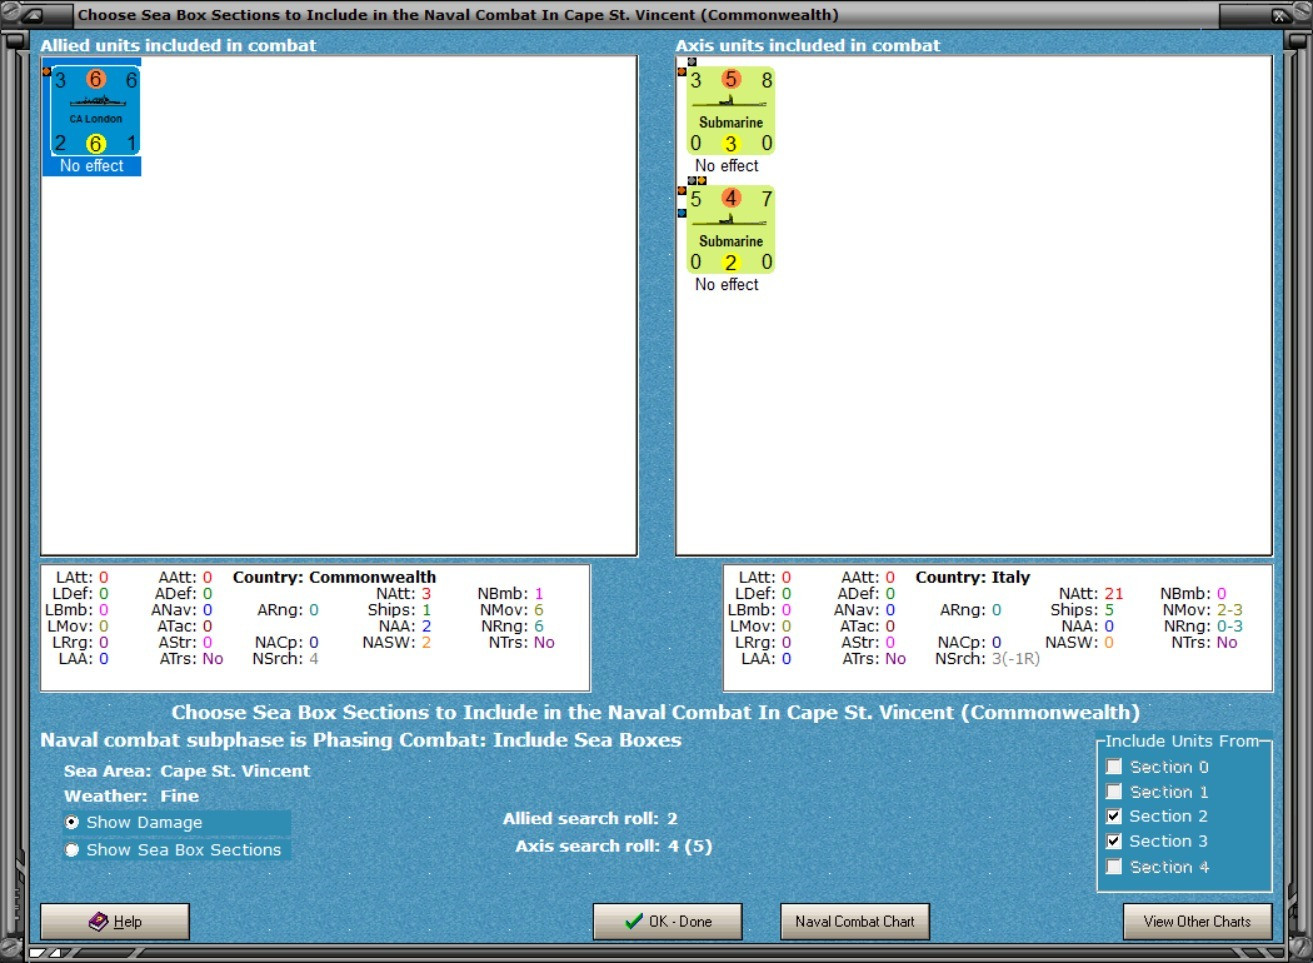Select the Show Sea Box Sections option

72,850
